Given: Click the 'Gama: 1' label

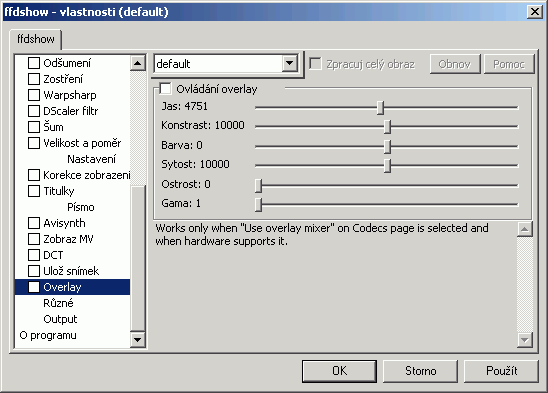Looking at the screenshot, I should click(181, 203).
